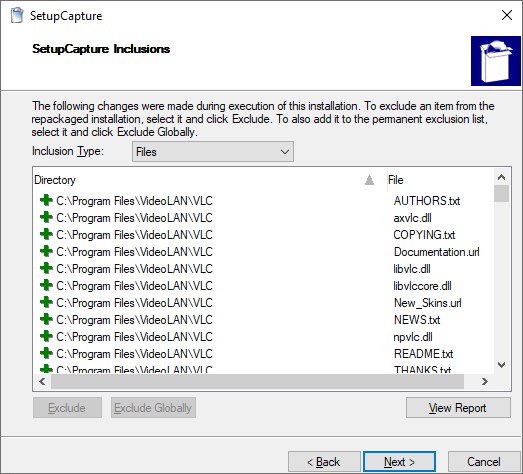This screenshot has width=523, height=474.
Task: Close the SetupCapture window
Action: 507,15
